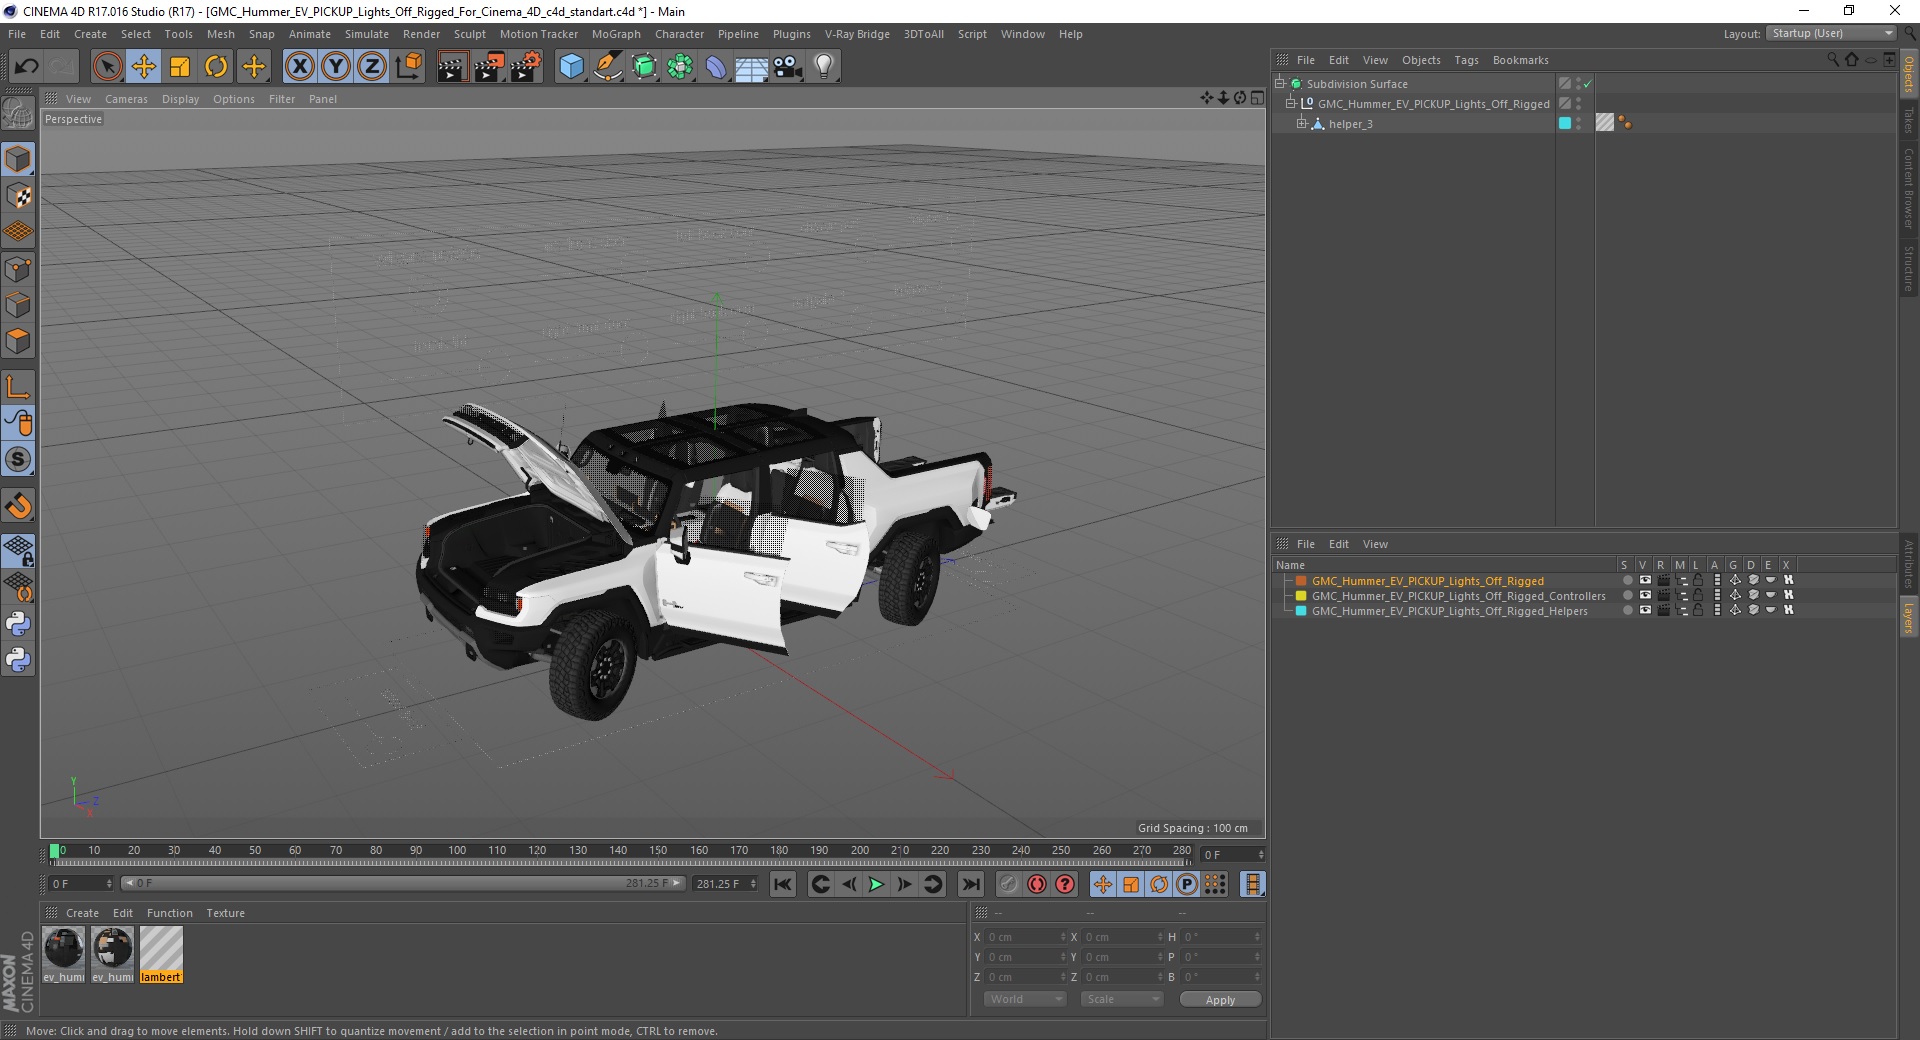Image resolution: width=1920 pixels, height=1040 pixels.
Task: Add a Floor environment object
Action: pos(752,67)
